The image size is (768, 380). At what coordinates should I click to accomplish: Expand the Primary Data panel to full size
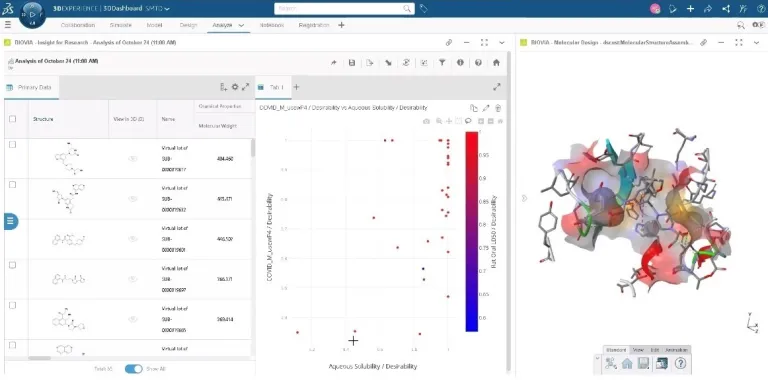coord(245,87)
